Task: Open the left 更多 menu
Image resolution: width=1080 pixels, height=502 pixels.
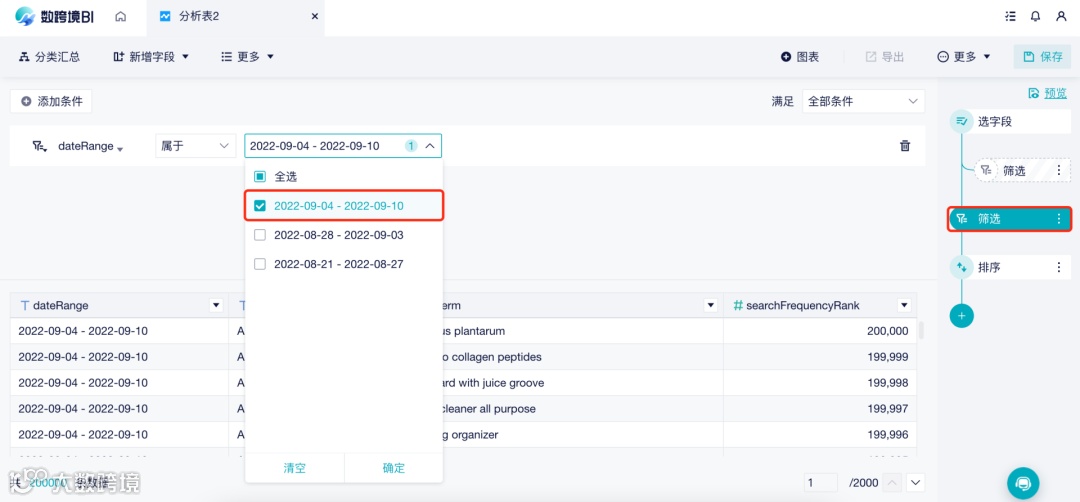Action: coord(247,57)
